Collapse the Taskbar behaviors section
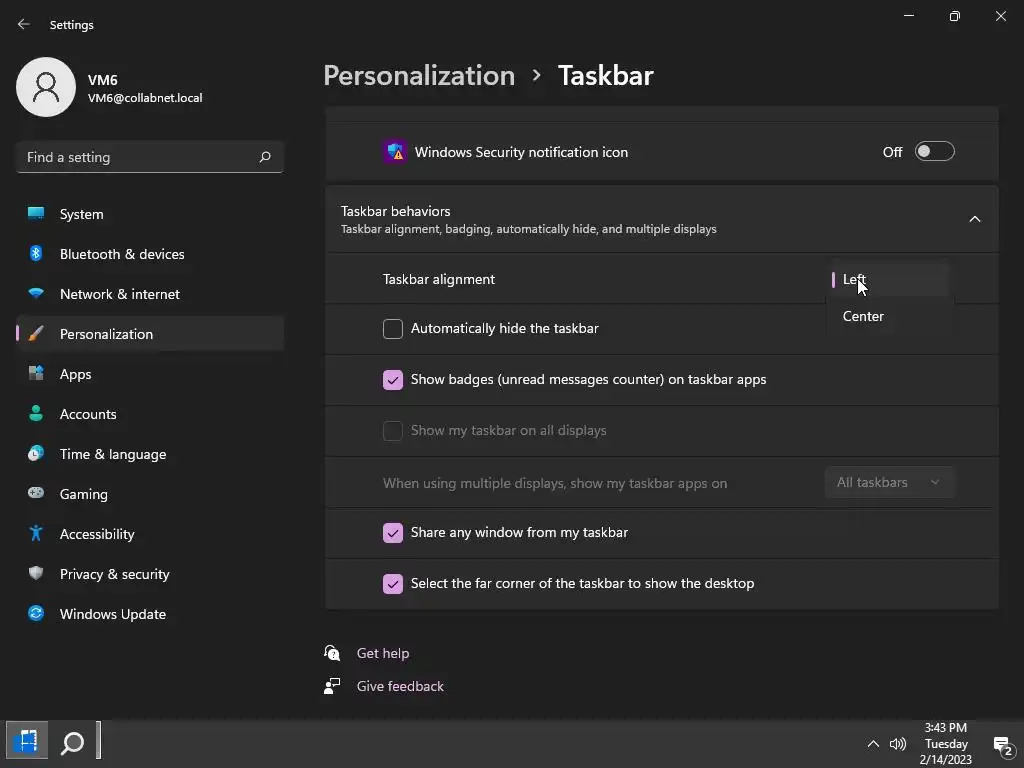Image resolution: width=1024 pixels, height=768 pixels. coord(974,219)
